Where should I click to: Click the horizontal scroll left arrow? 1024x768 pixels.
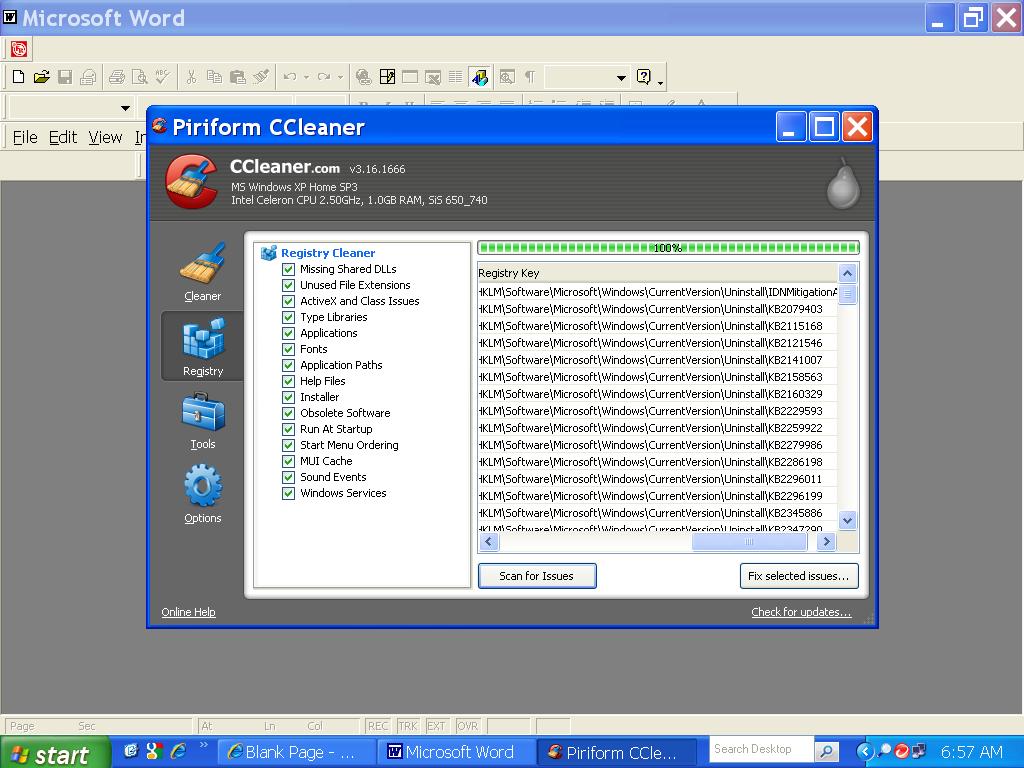pyautogui.click(x=488, y=541)
